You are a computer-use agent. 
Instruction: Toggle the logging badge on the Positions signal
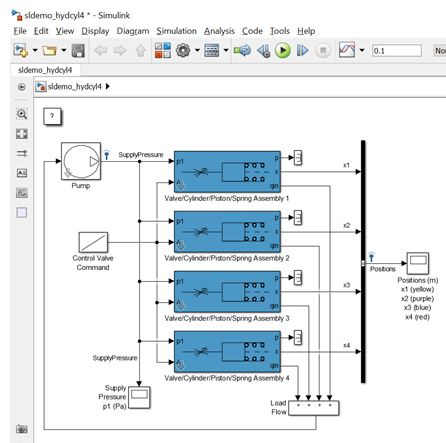click(x=372, y=257)
